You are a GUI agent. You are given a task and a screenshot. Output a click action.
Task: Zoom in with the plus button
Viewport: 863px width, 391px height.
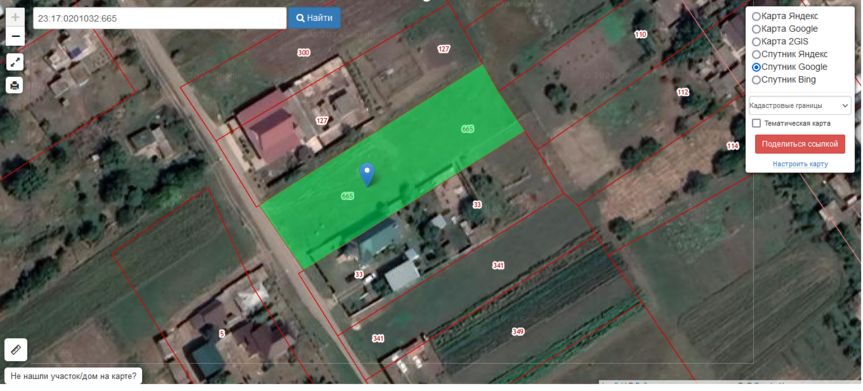coord(15,18)
